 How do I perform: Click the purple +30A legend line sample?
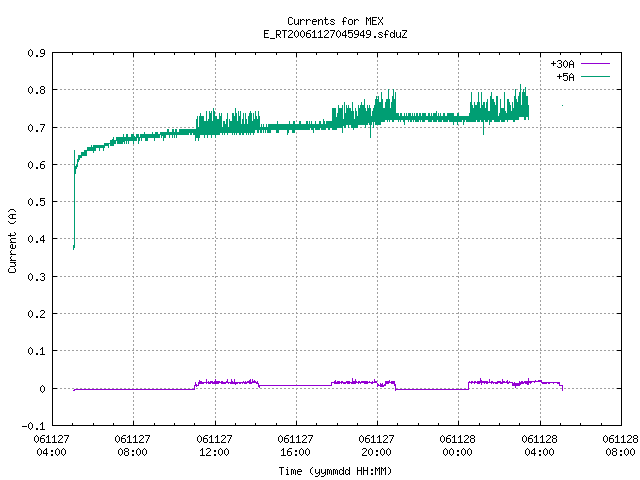(x=595, y=64)
